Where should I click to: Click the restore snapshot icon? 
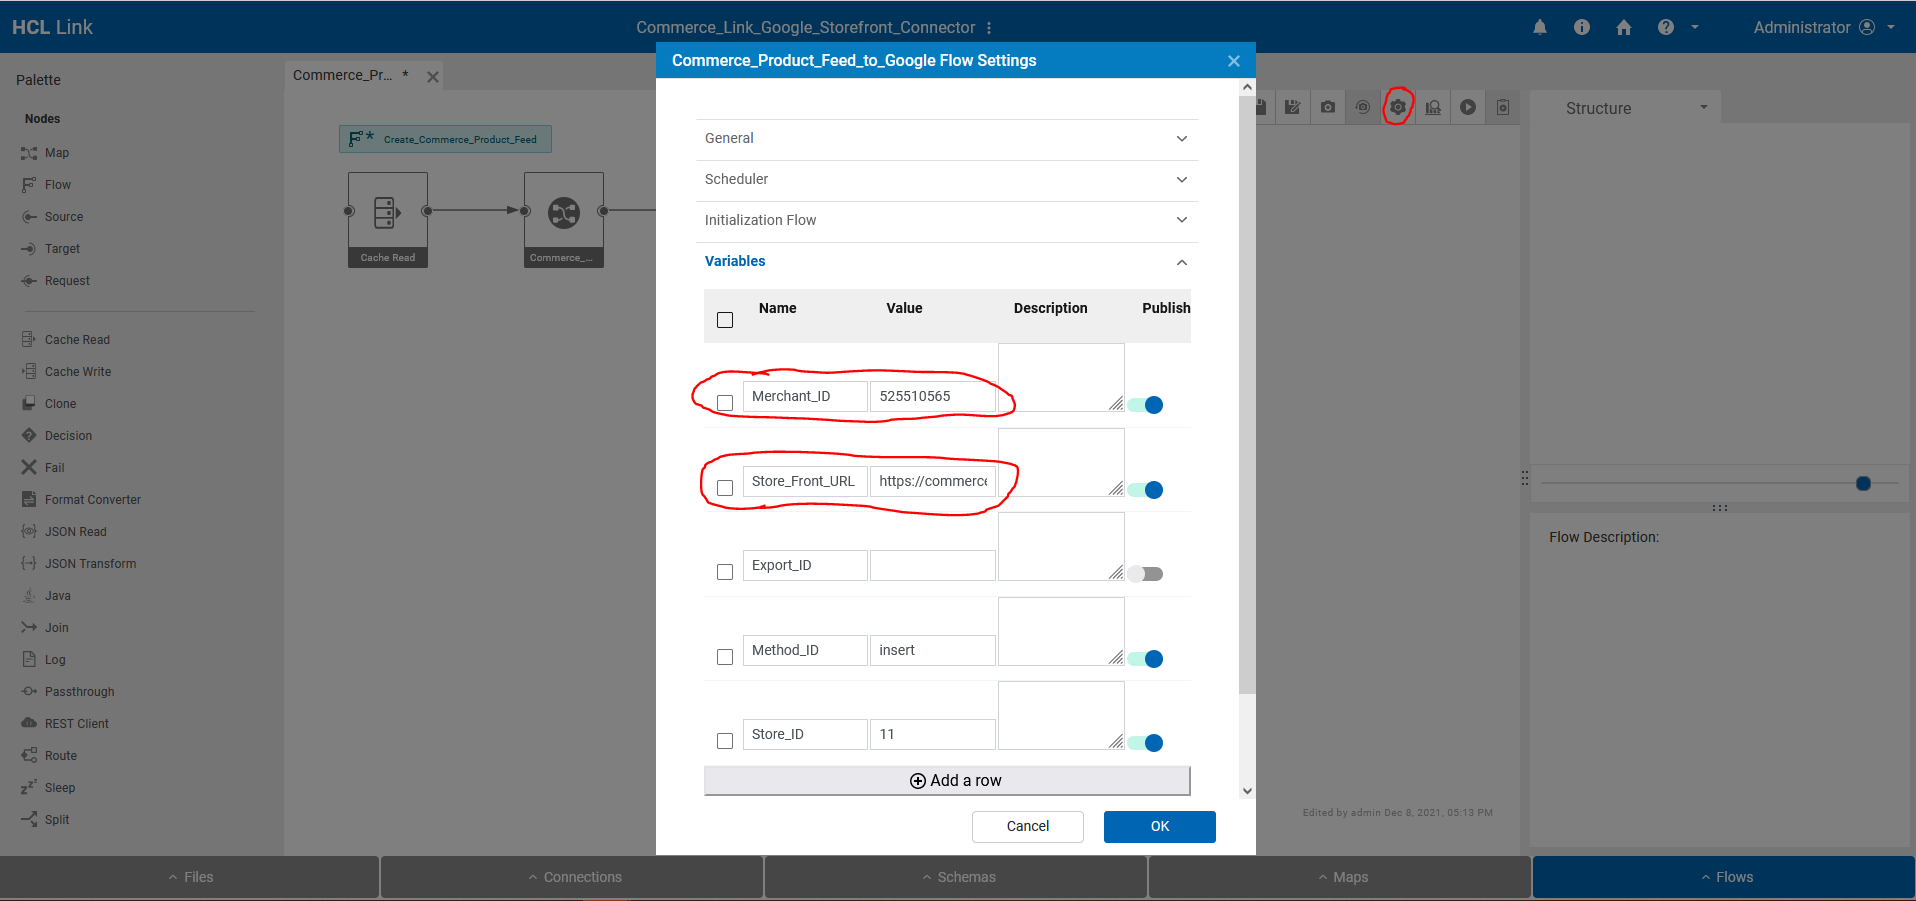point(1362,107)
